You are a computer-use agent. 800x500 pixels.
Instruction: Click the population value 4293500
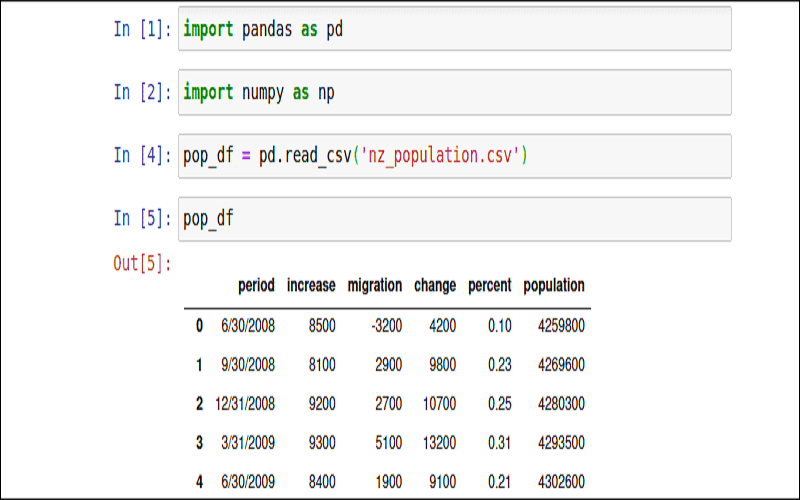(x=561, y=442)
